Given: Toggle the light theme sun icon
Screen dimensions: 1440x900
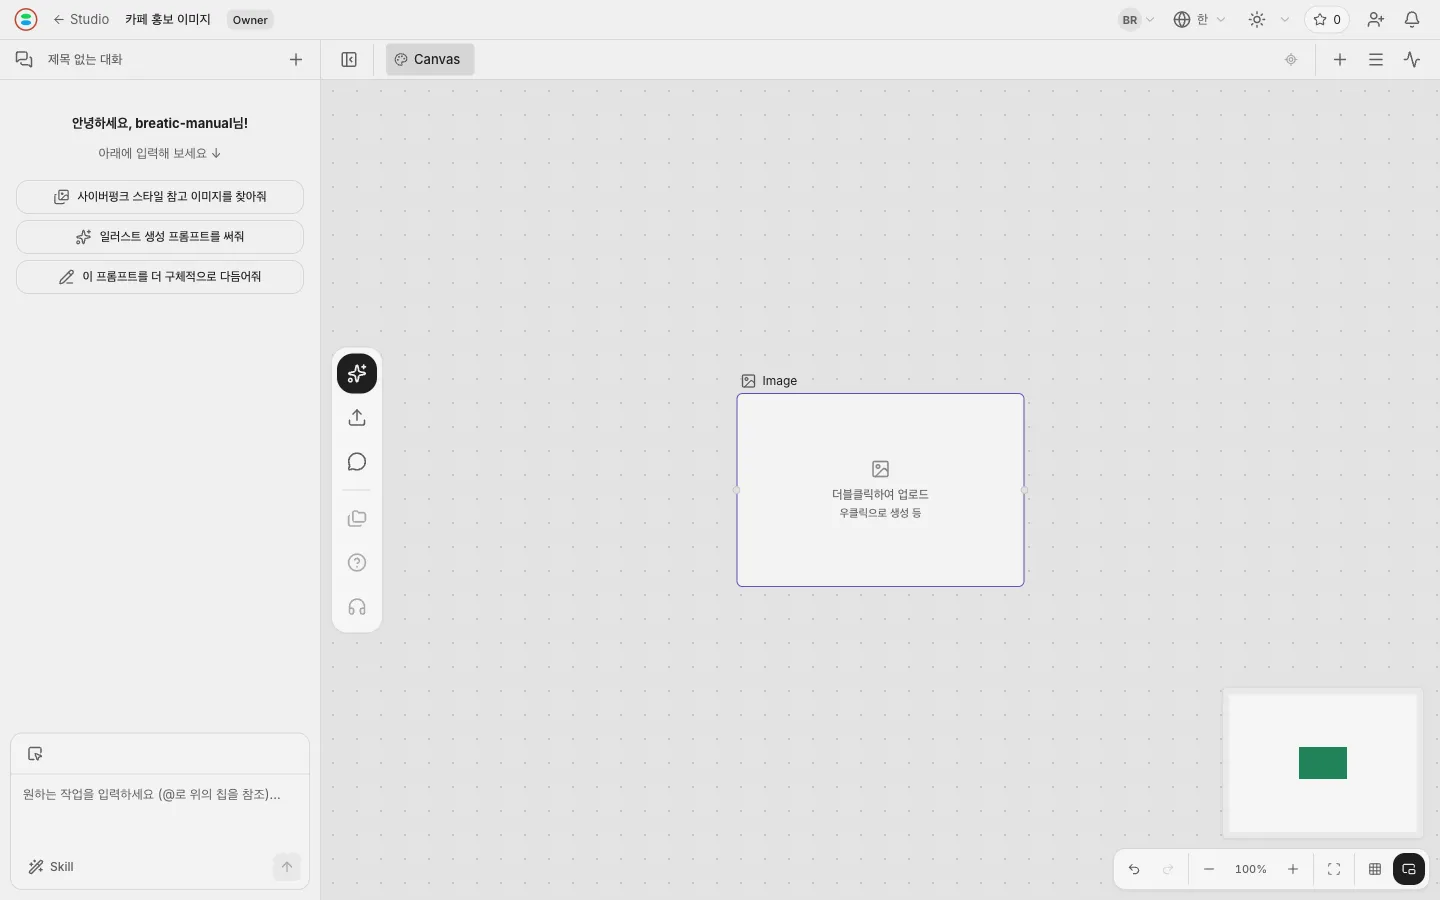Looking at the screenshot, I should [1257, 20].
